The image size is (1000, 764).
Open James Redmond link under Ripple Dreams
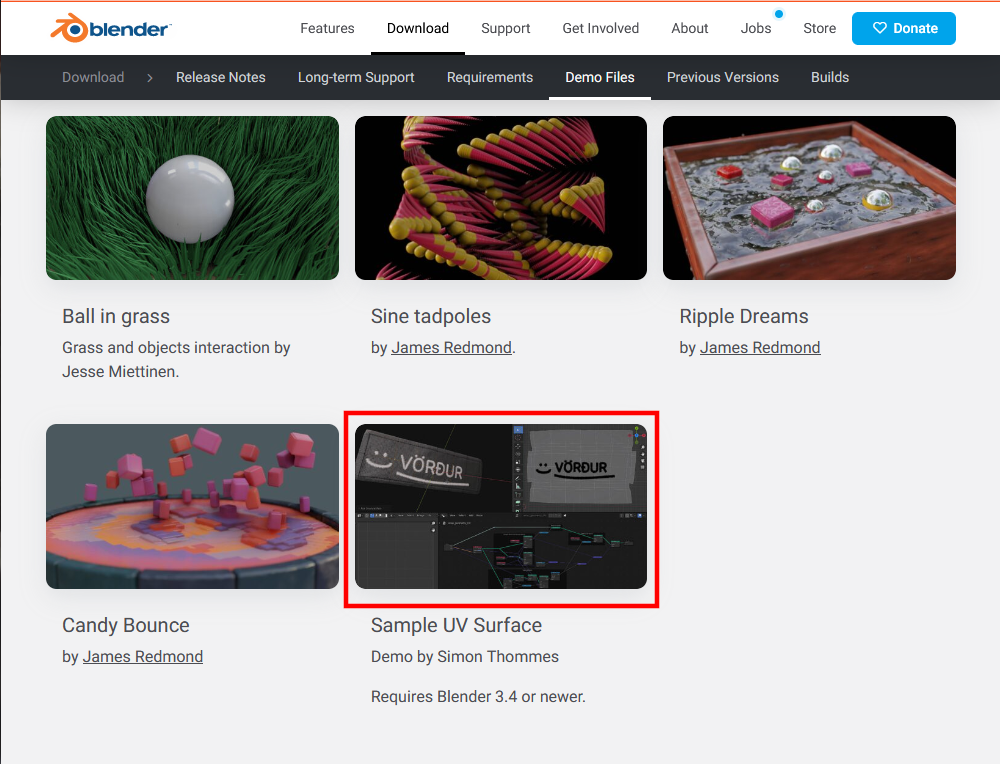click(760, 348)
